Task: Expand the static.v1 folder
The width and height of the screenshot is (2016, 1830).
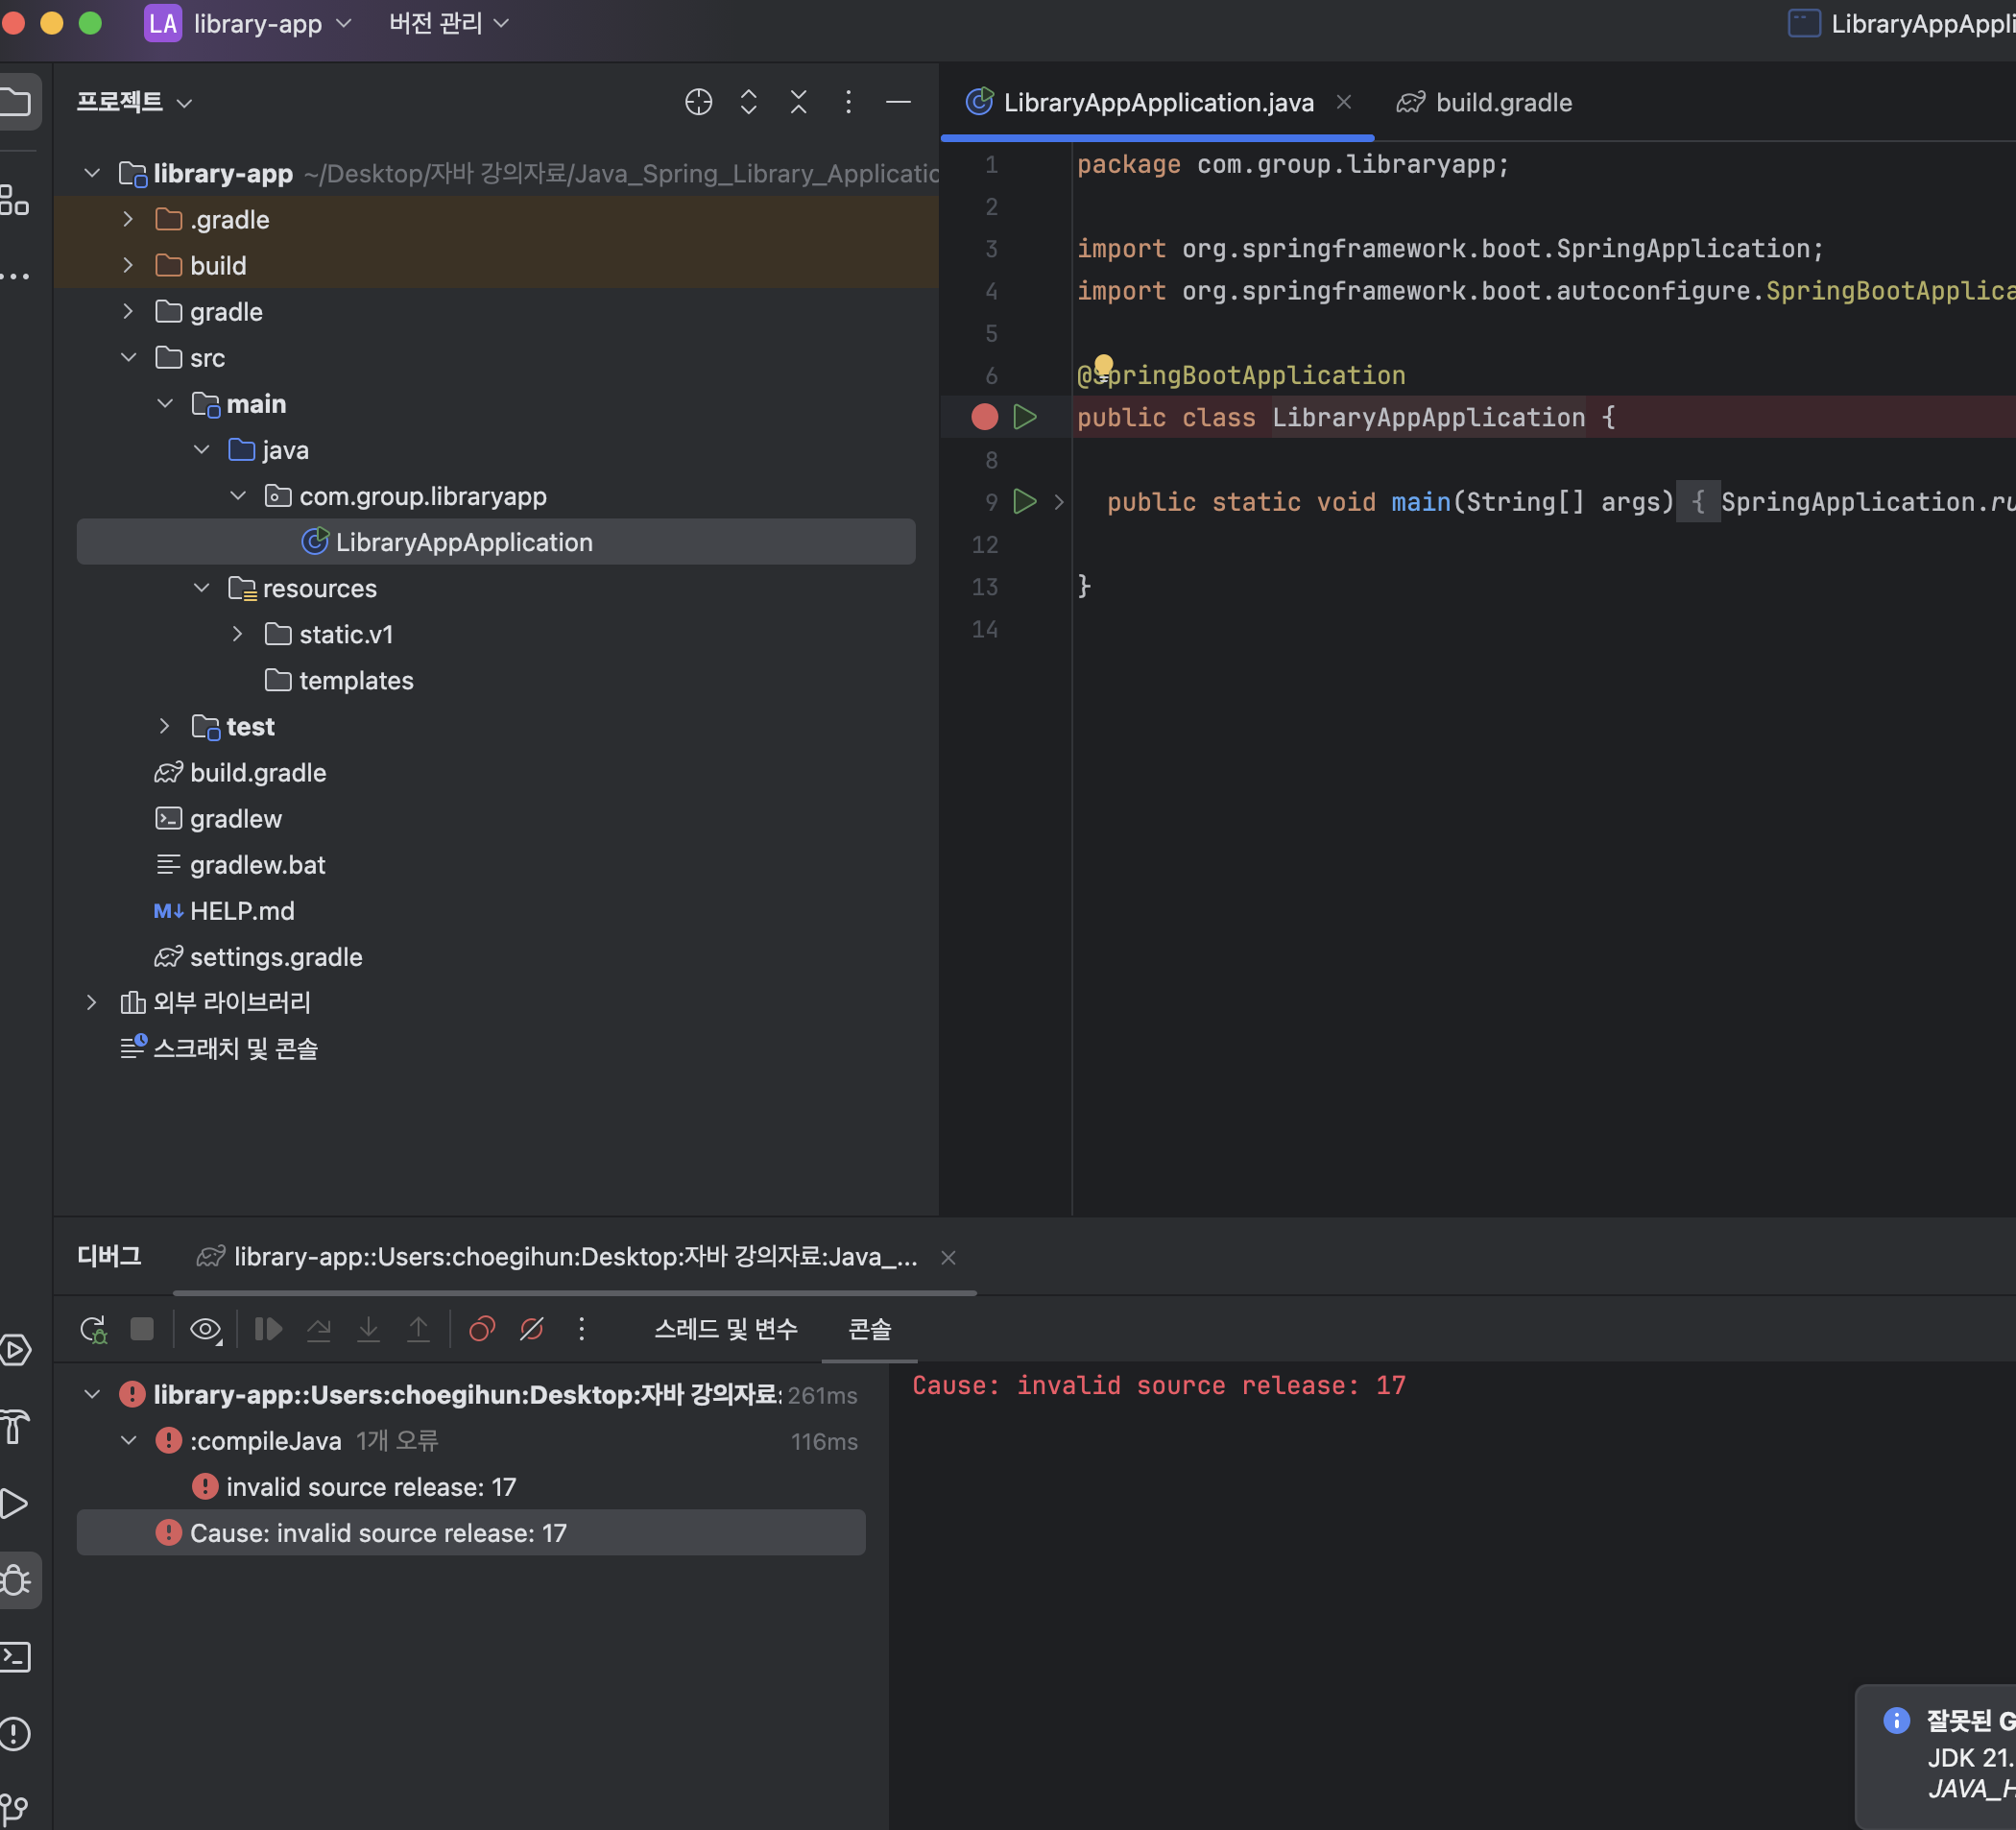Action: click(237, 634)
